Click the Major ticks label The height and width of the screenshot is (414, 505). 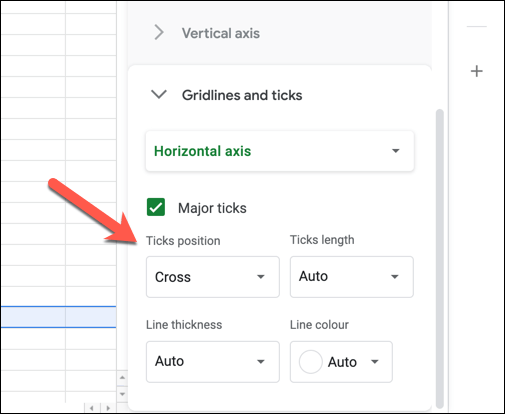tap(212, 208)
